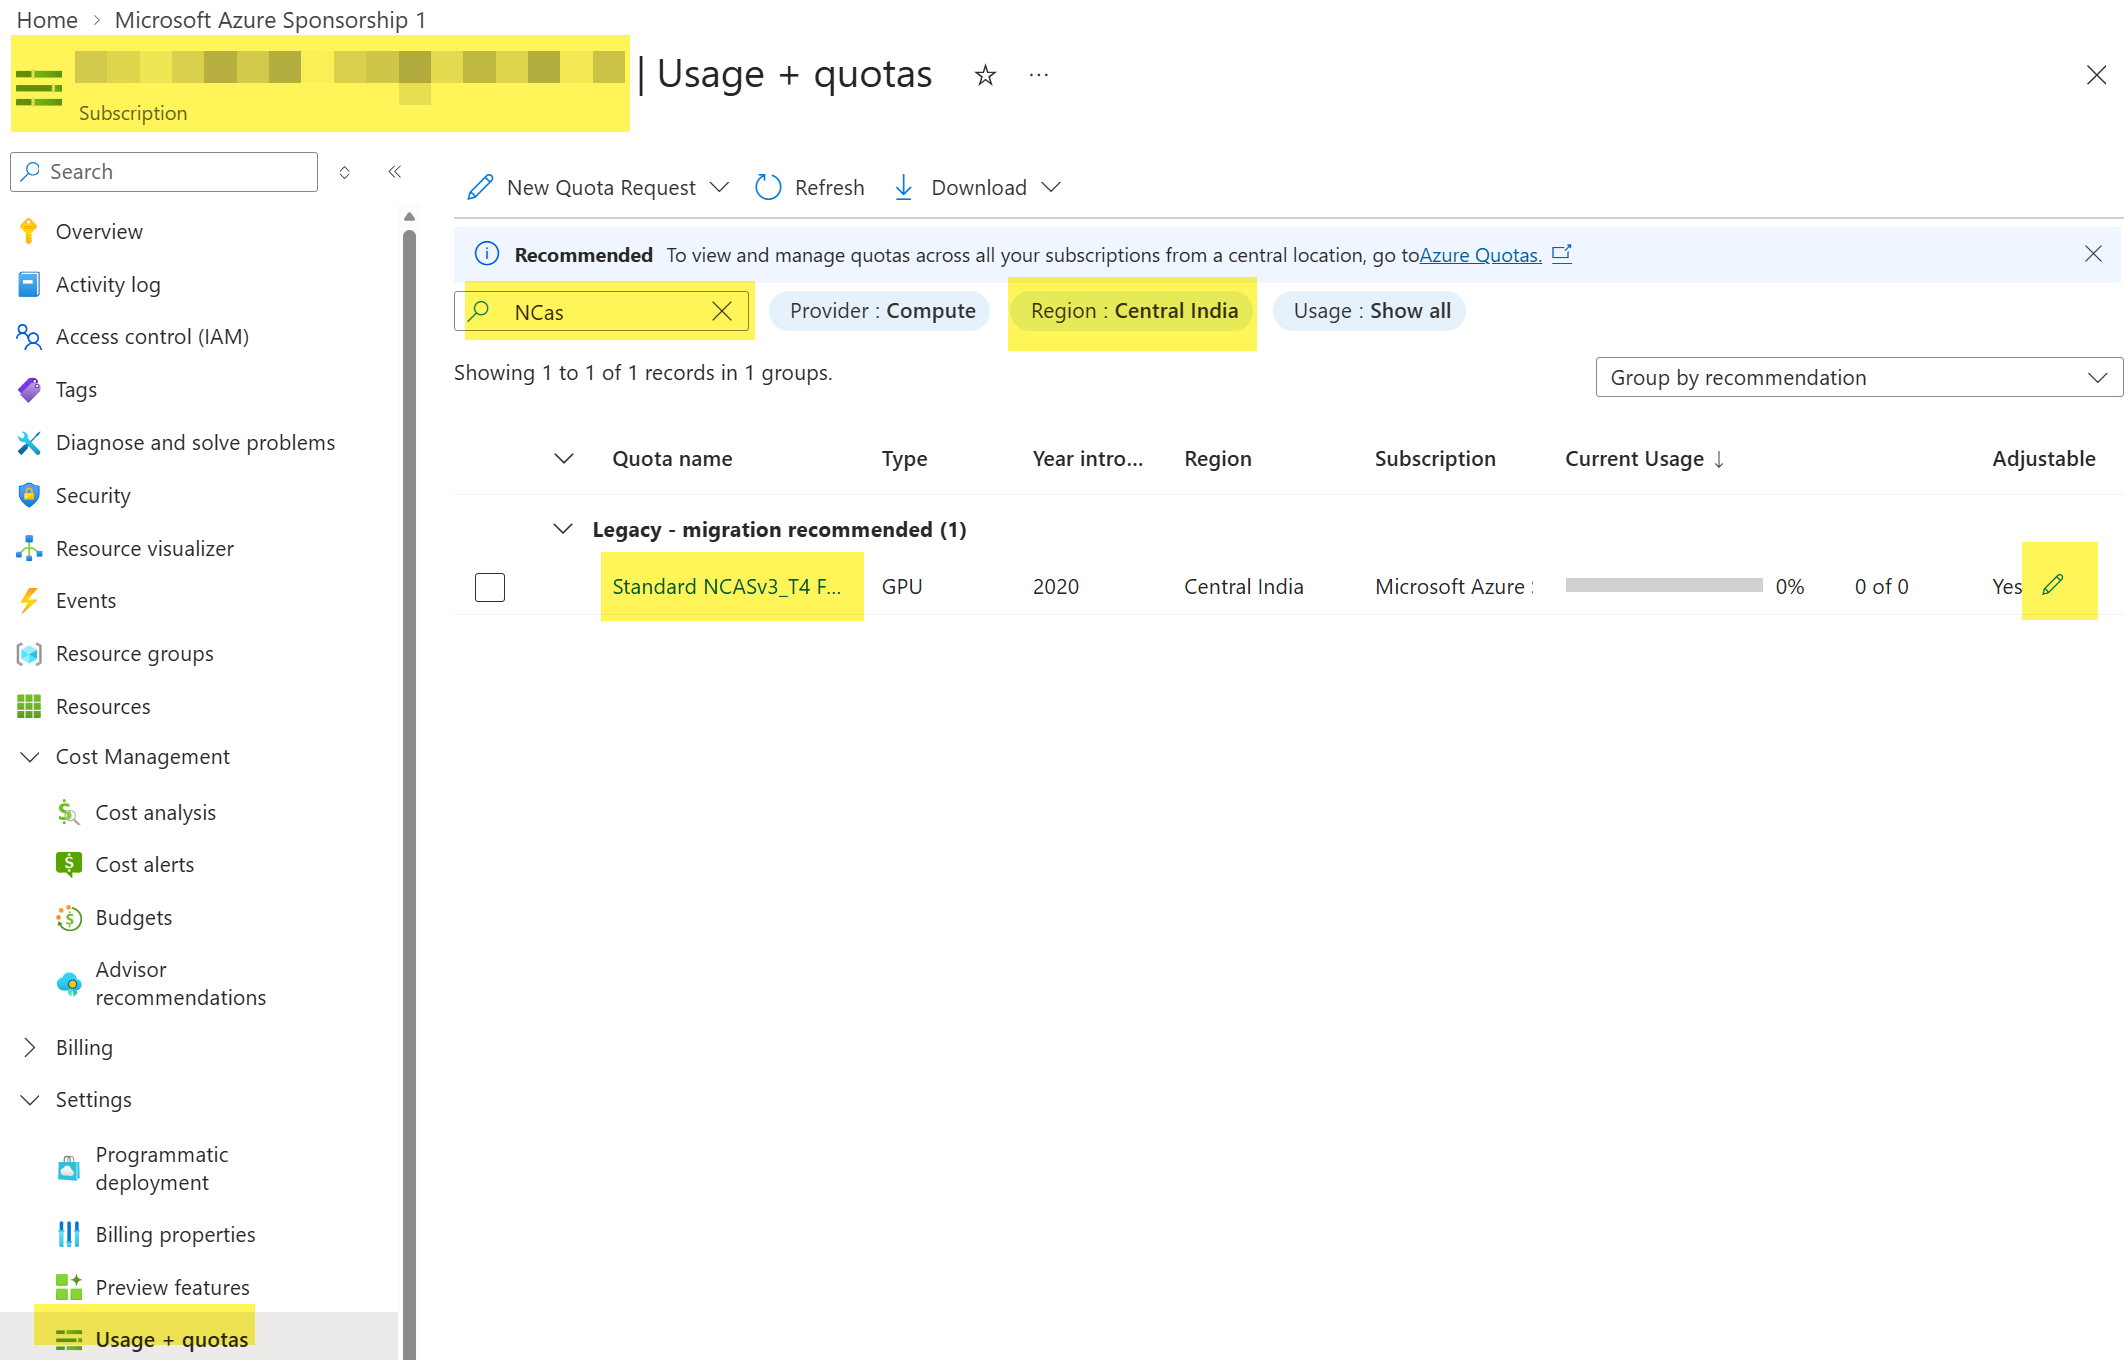Open Standard NCASv3_T4 quota link
2124x1360 pixels.
coord(727,587)
